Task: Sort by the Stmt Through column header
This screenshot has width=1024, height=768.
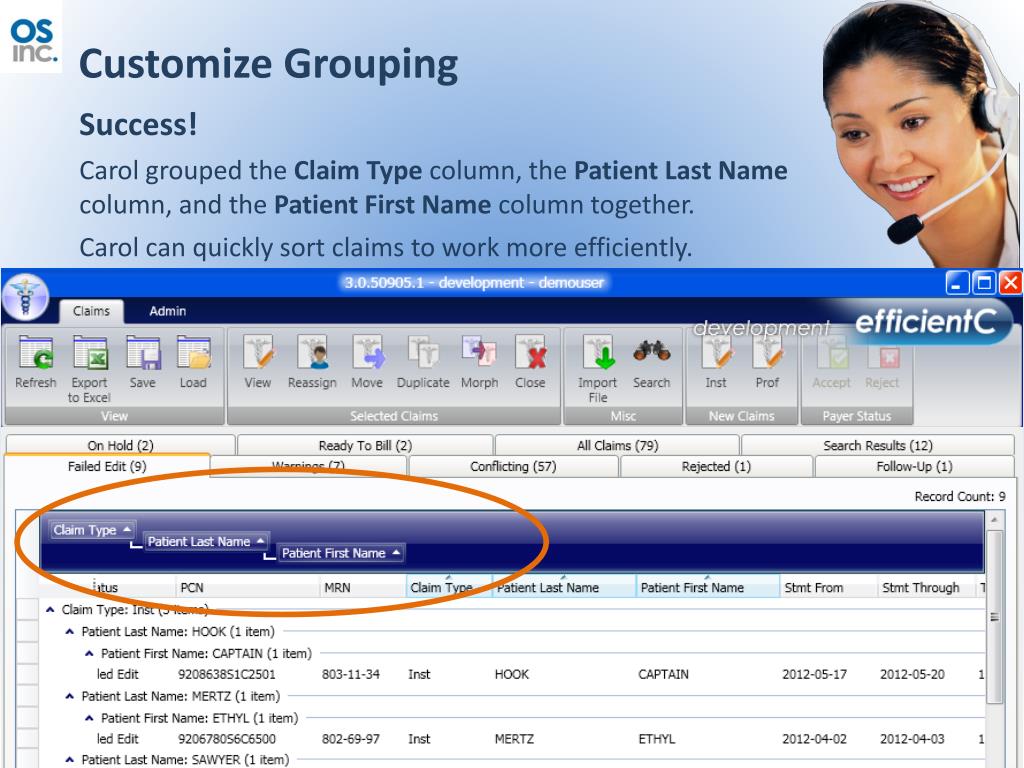Action: 927,587
